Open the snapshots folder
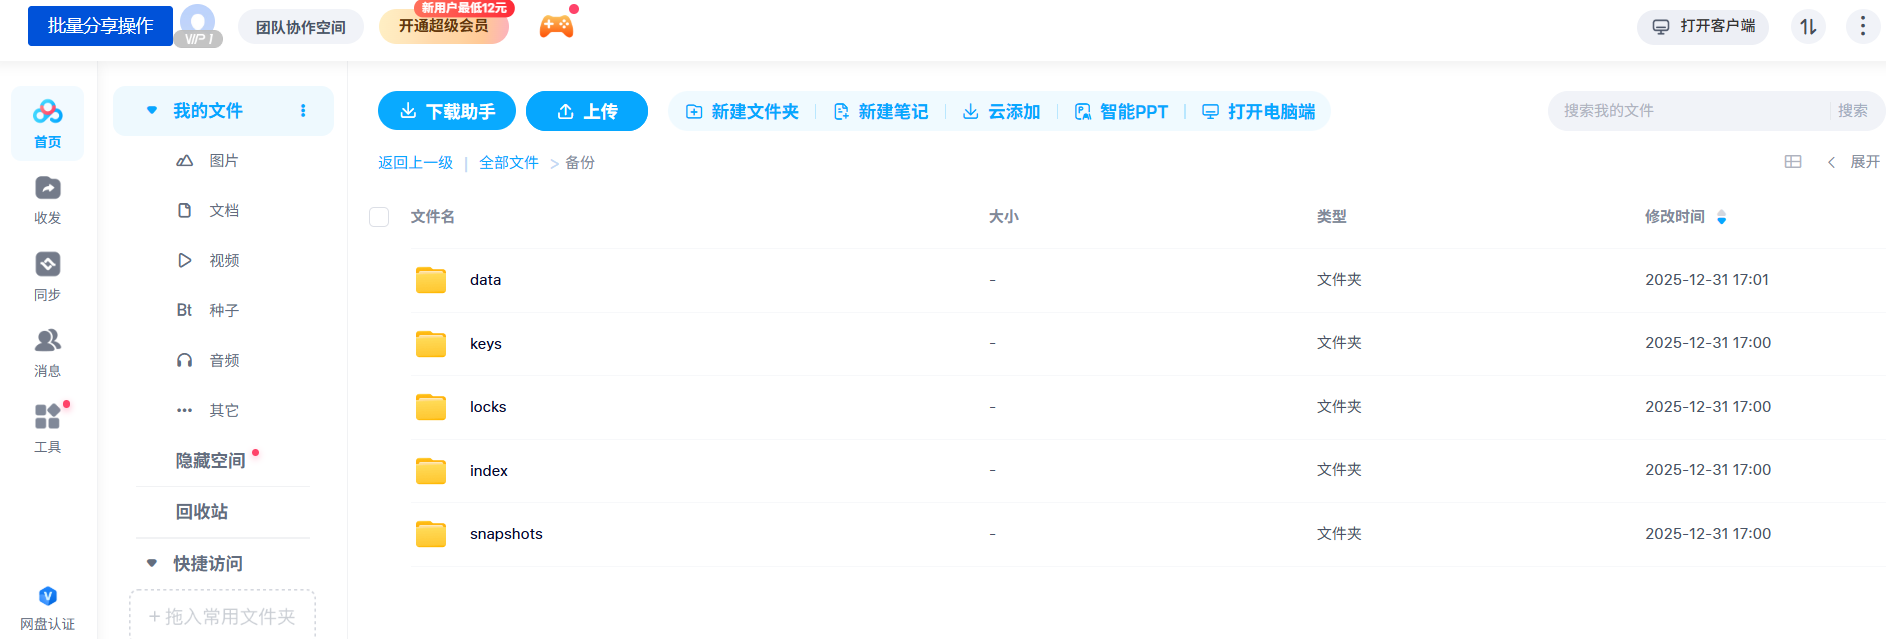The height and width of the screenshot is (639, 1886). 506,534
